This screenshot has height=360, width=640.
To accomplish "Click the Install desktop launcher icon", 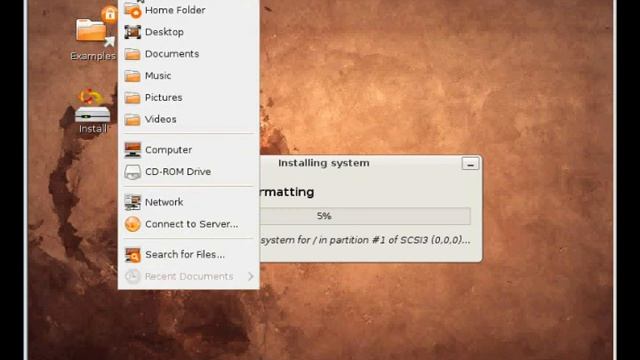I will [93, 111].
